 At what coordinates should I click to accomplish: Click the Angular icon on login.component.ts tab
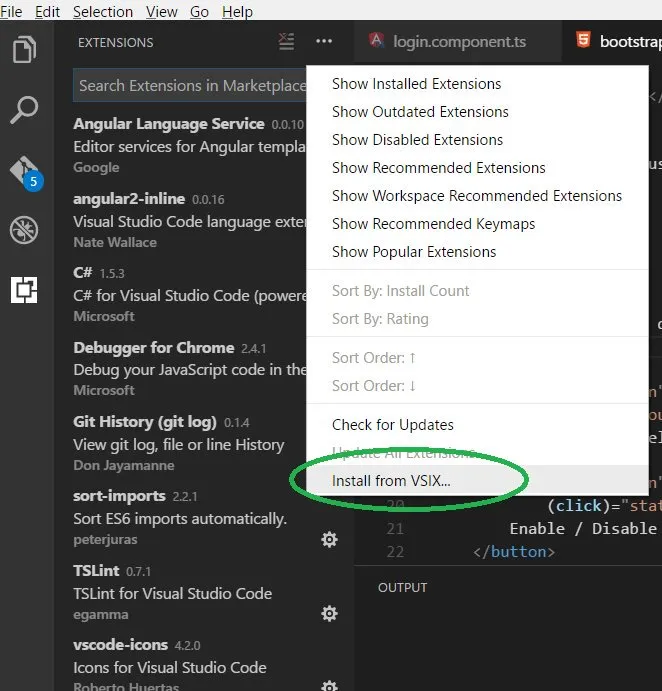point(377,41)
